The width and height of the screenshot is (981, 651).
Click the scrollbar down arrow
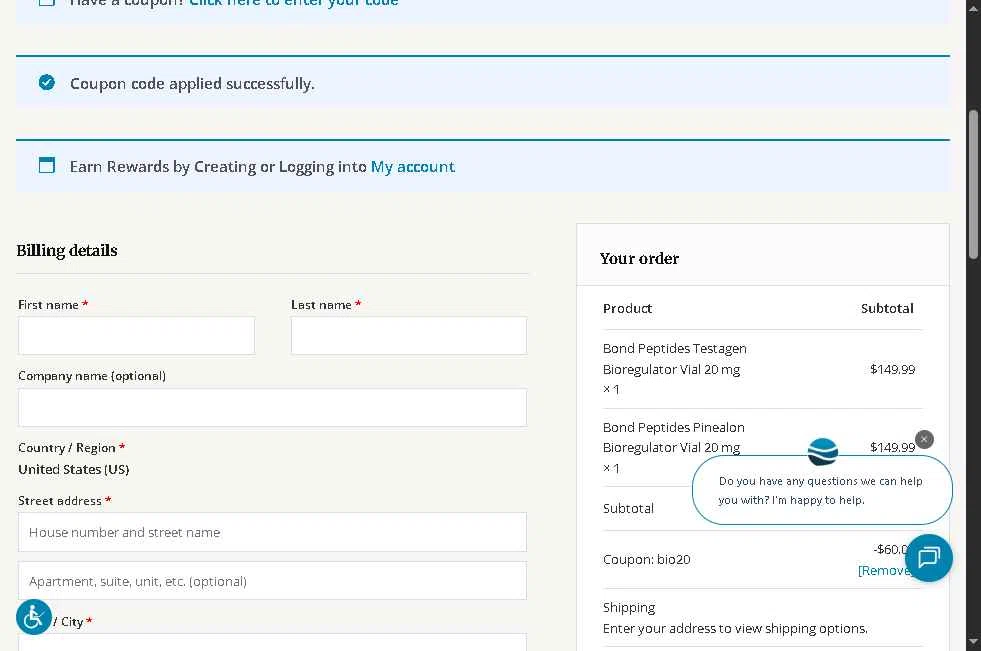(x=973, y=642)
